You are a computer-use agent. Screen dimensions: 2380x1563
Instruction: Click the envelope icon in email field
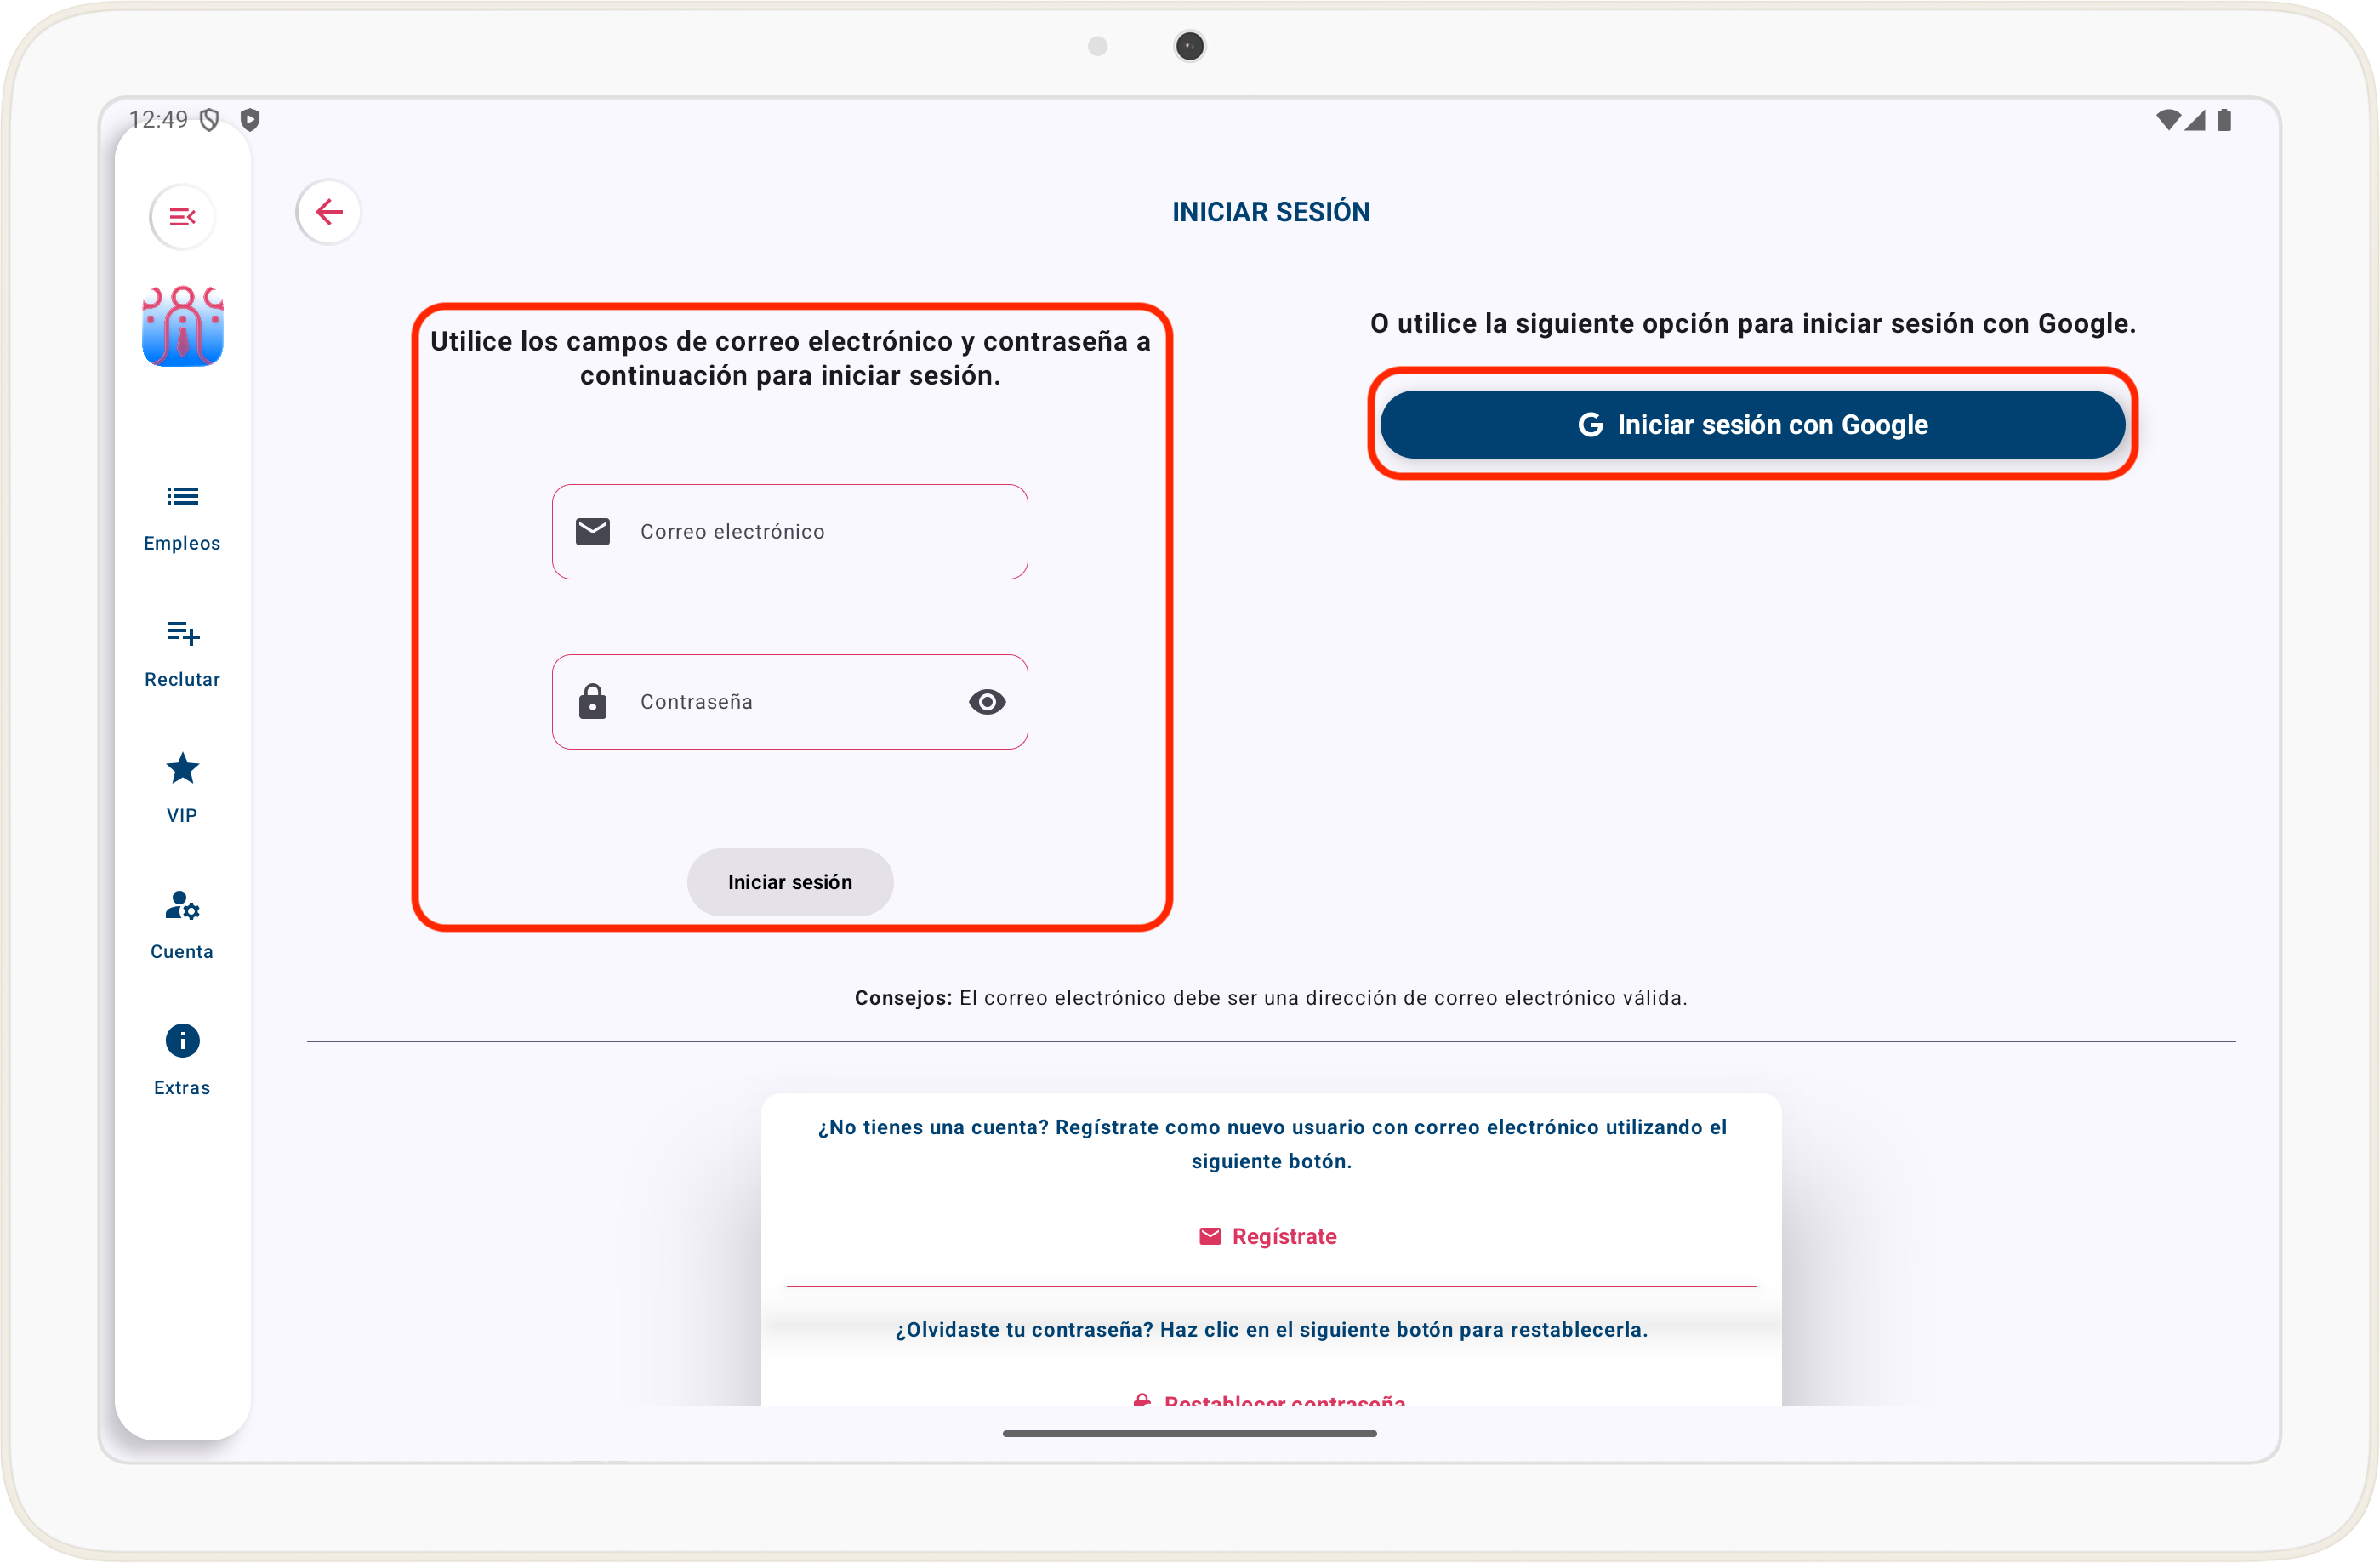click(592, 532)
